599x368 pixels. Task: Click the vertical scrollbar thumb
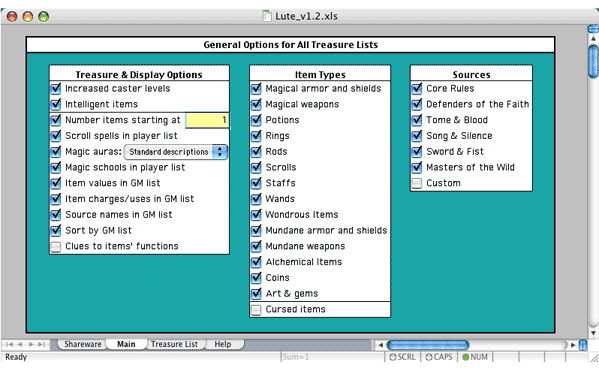[593, 61]
